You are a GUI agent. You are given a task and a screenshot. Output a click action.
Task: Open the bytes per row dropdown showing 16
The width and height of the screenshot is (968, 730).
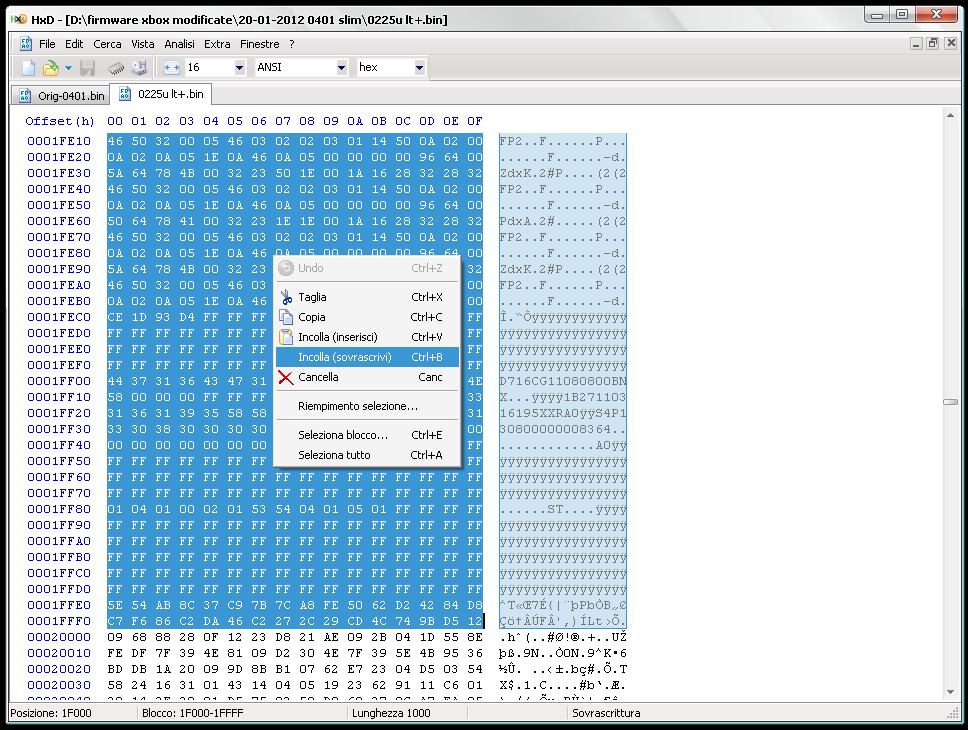(x=240, y=67)
